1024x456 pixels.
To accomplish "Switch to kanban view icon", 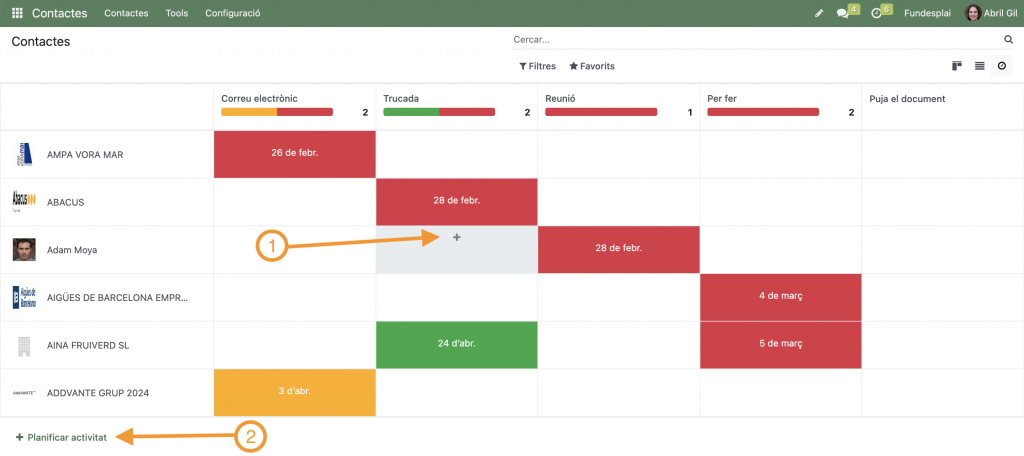I will 957,66.
